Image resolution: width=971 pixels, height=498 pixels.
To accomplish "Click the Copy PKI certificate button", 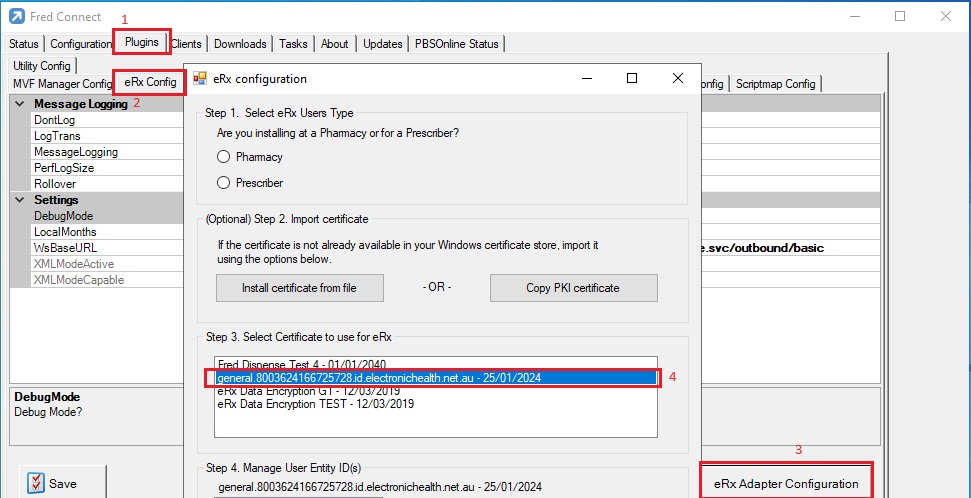I will 573,288.
